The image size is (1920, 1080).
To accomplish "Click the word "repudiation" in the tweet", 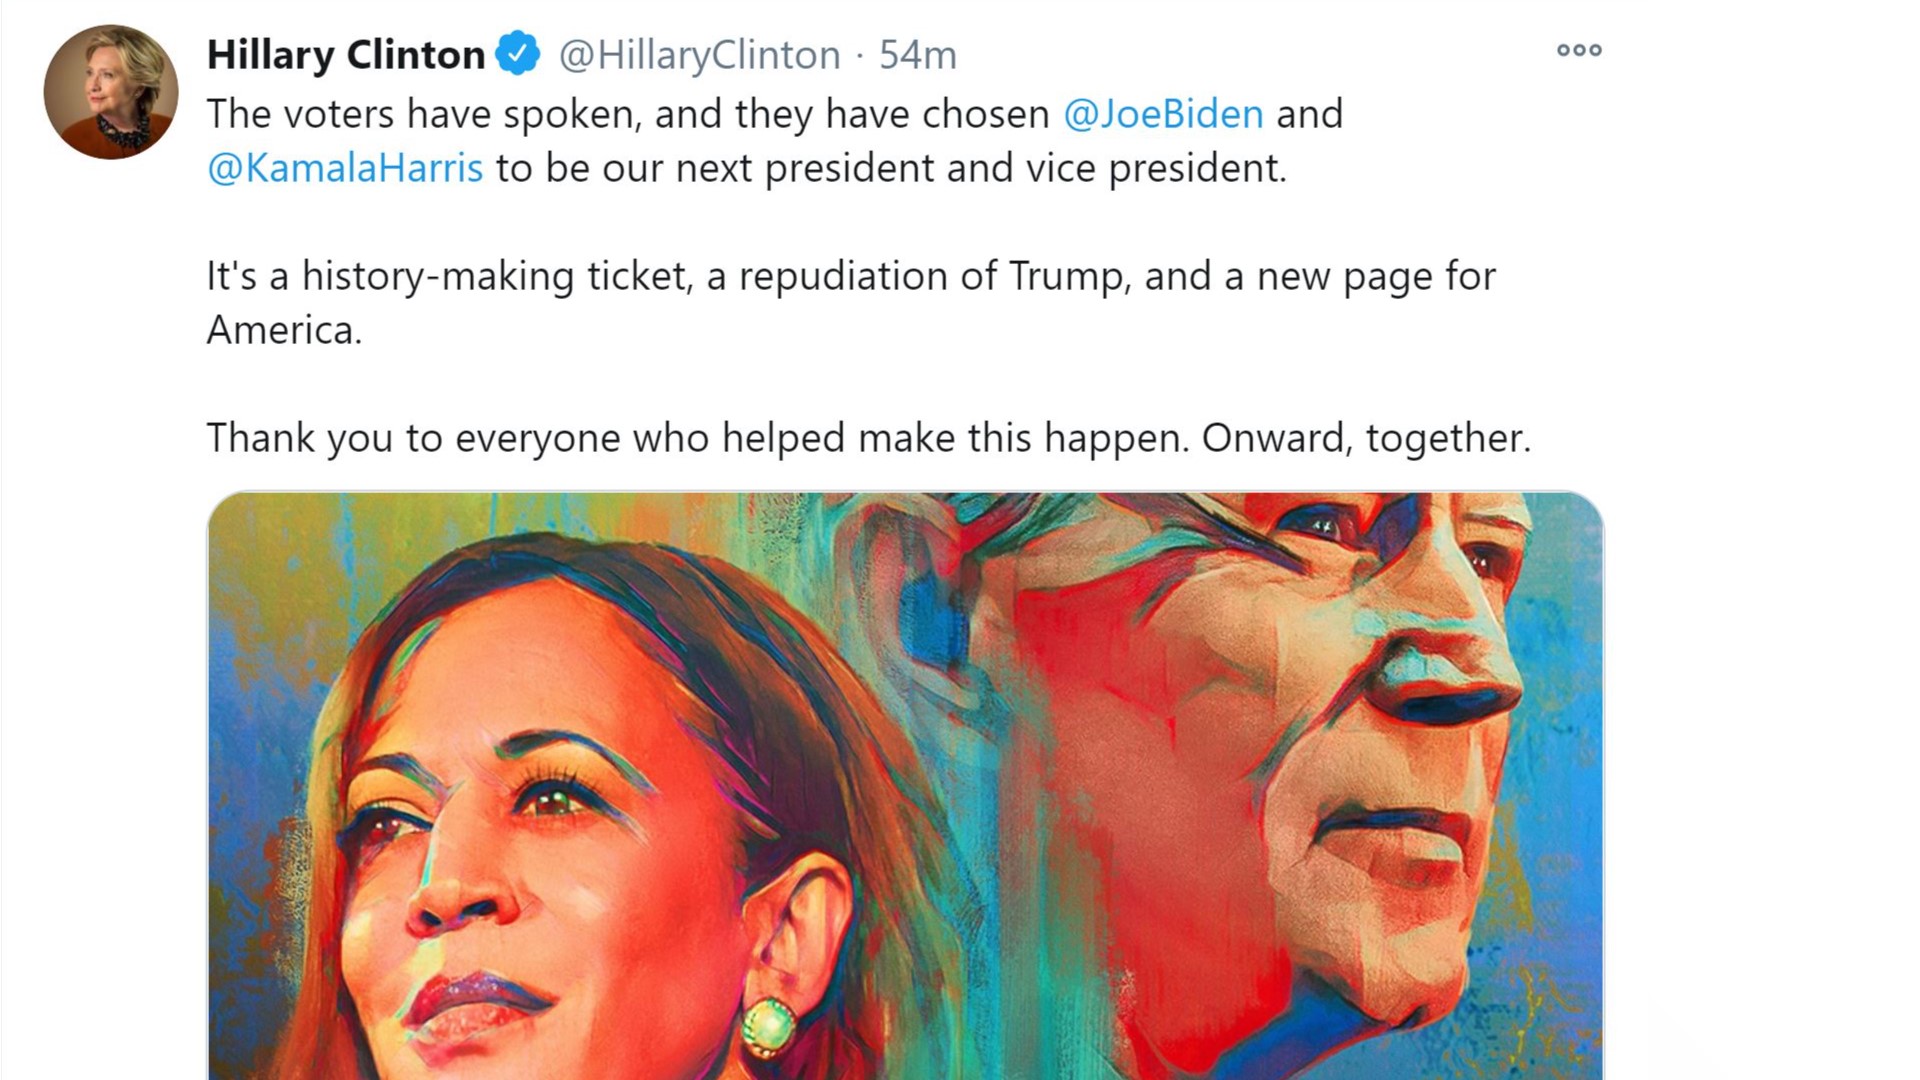I will (x=842, y=276).
